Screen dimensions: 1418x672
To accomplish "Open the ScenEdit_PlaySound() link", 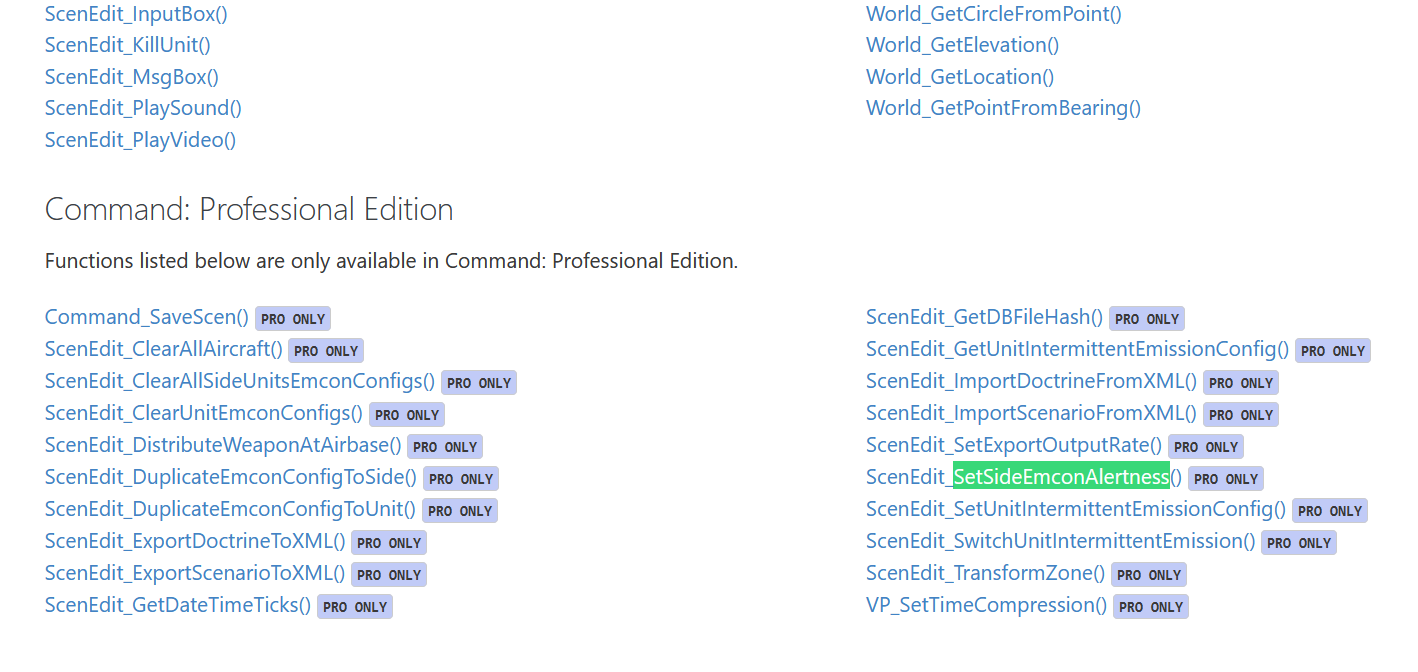I will click(143, 108).
